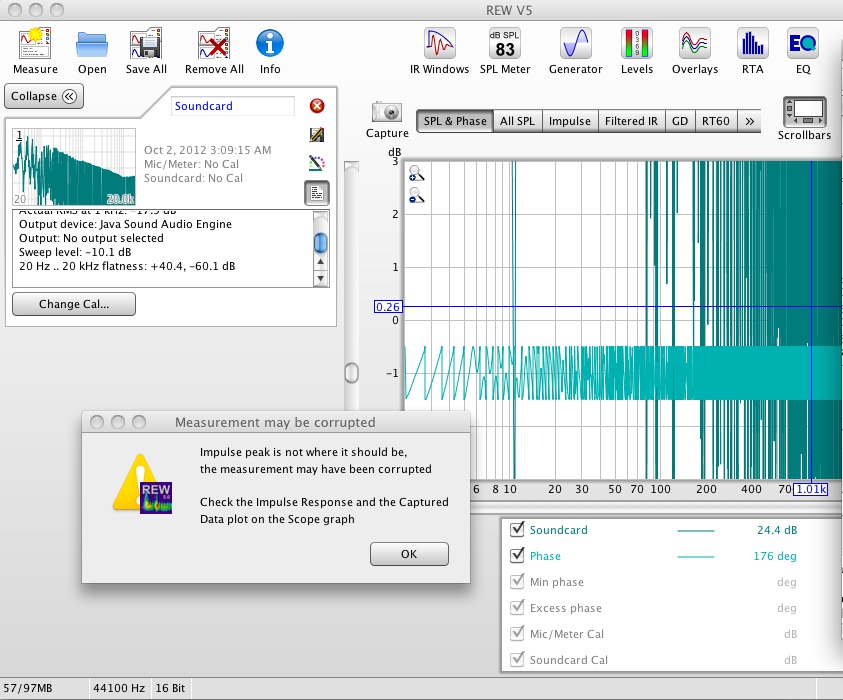This screenshot has width=843, height=700.
Task: Select the SPL & Phase tab
Action: [455, 121]
